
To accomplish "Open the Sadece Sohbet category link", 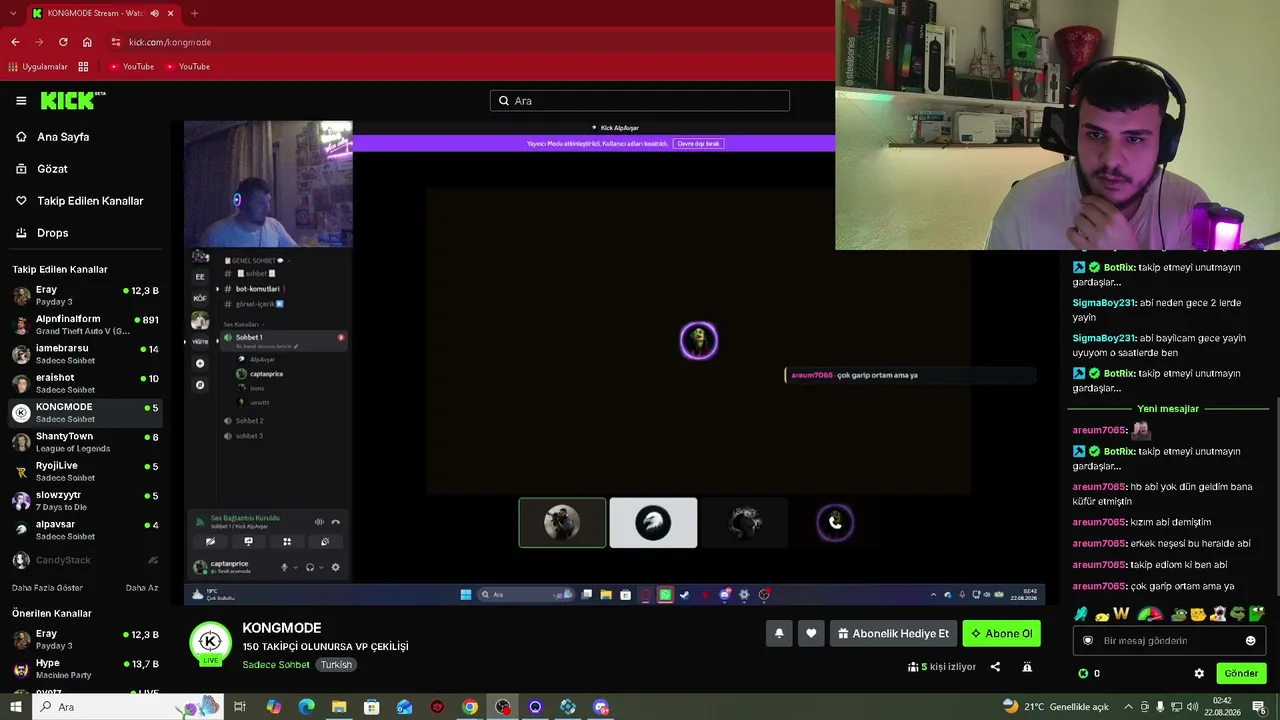I will click(x=276, y=665).
